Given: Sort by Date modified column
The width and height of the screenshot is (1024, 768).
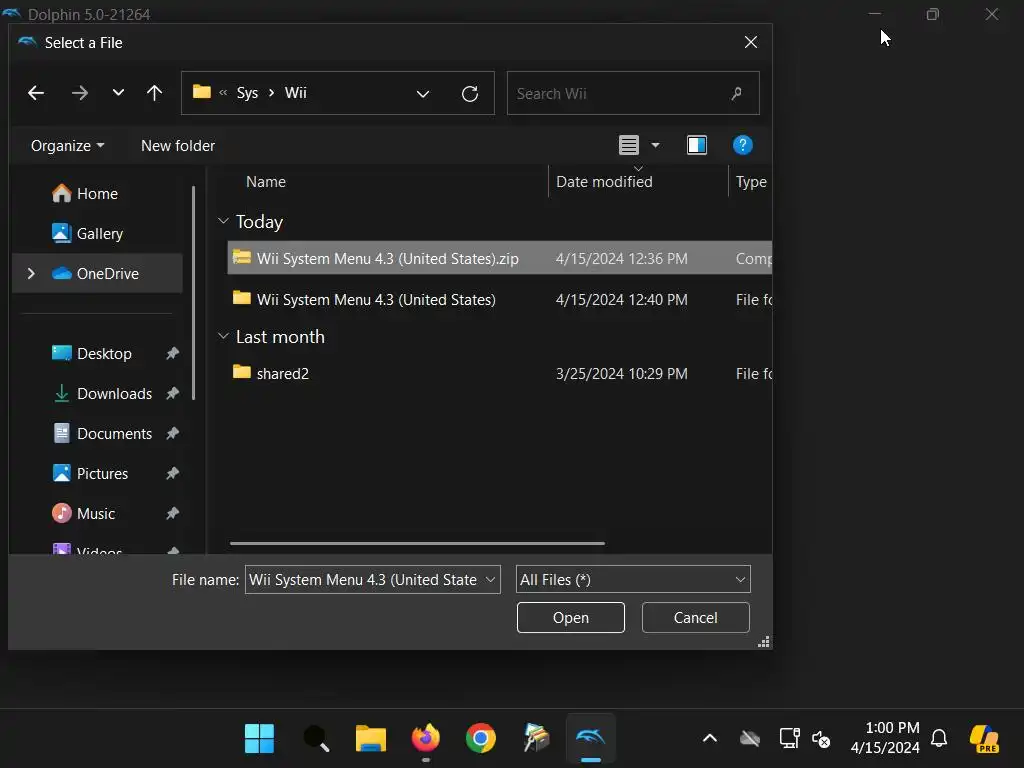Looking at the screenshot, I should (604, 182).
